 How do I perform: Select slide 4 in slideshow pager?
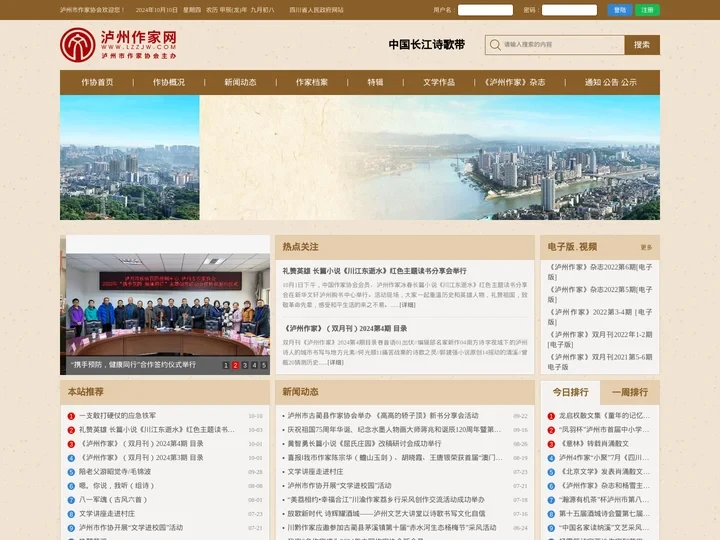(254, 365)
